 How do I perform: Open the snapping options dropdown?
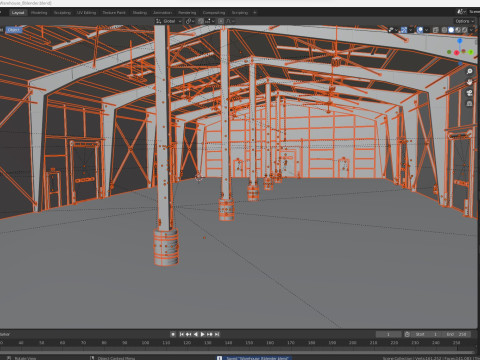tap(209, 21)
